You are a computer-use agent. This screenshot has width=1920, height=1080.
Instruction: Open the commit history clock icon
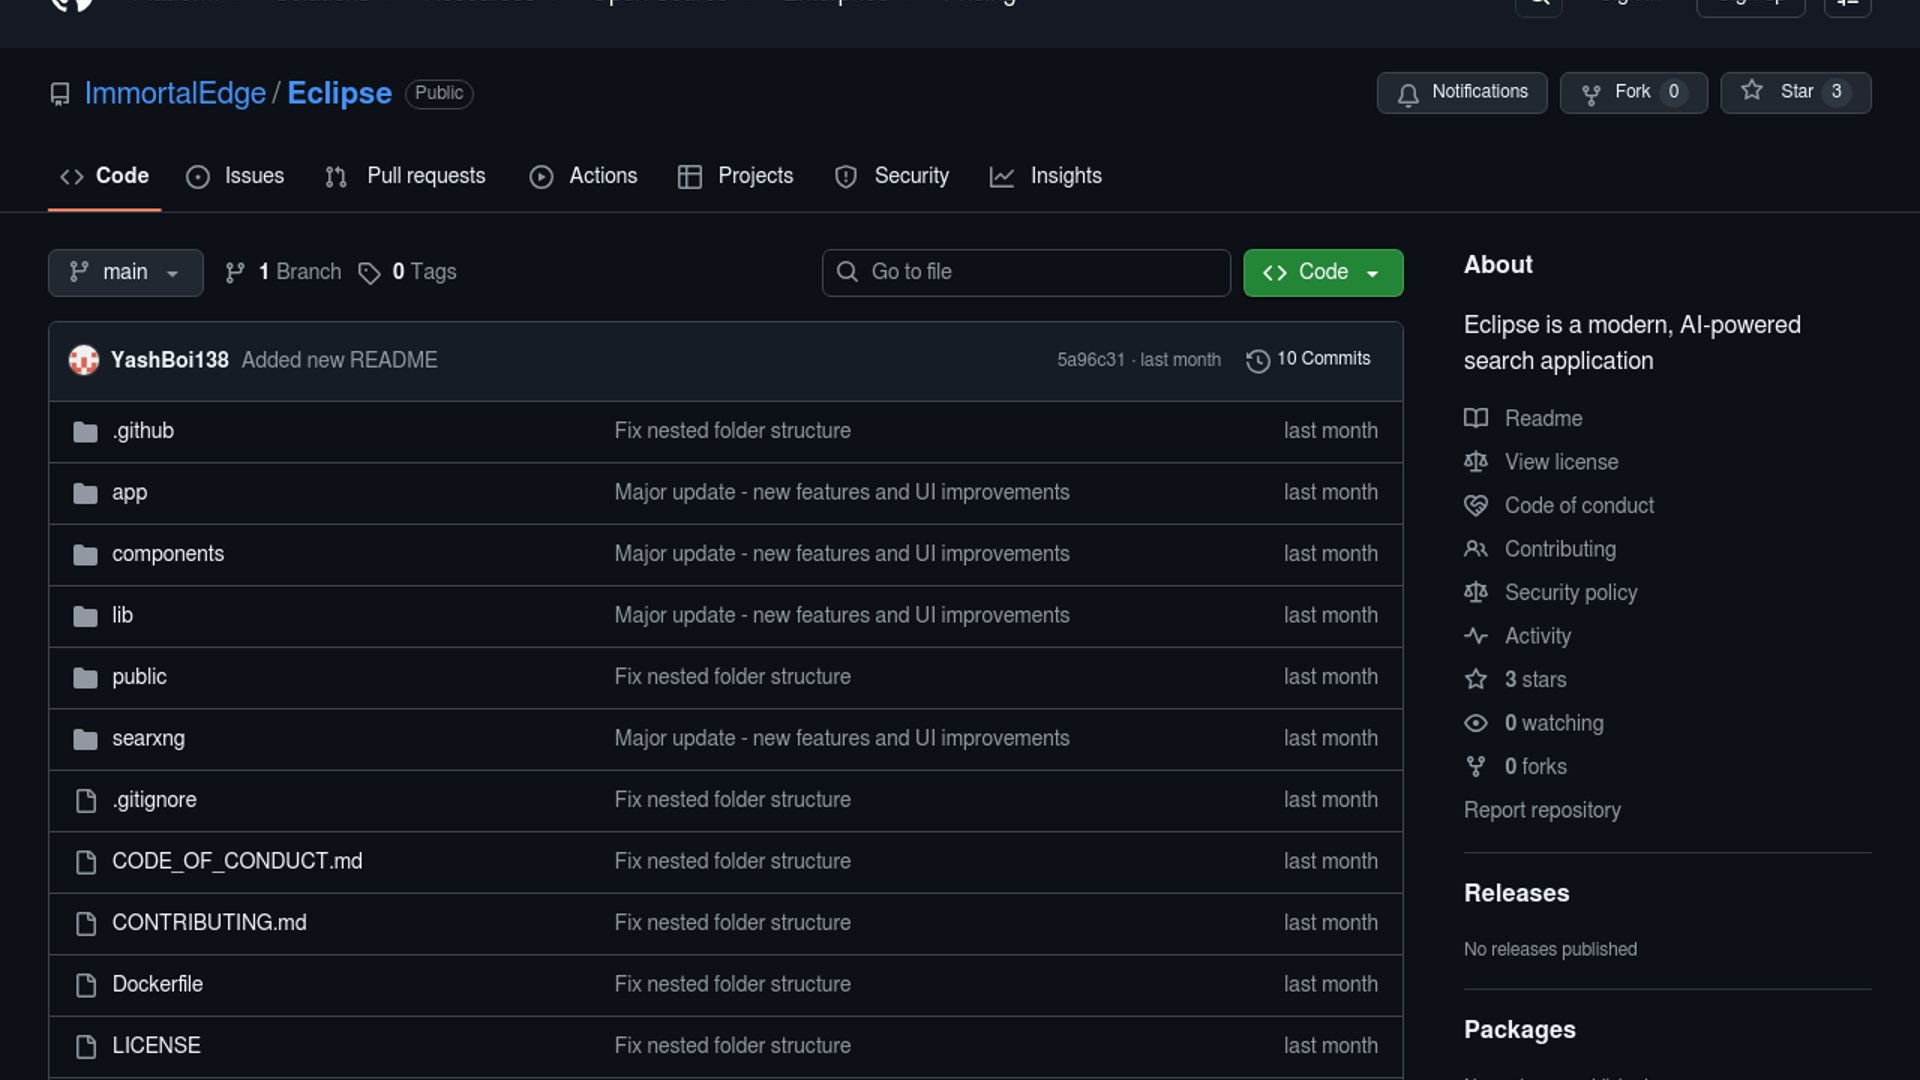tap(1258, 360)
